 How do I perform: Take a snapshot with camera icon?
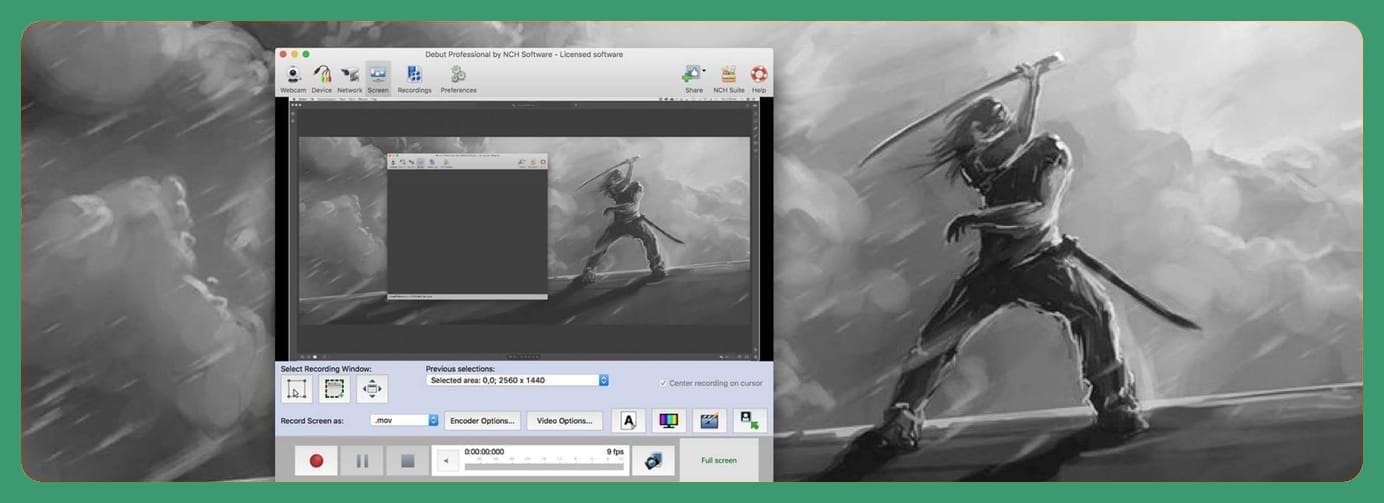[x=652, y=461]
